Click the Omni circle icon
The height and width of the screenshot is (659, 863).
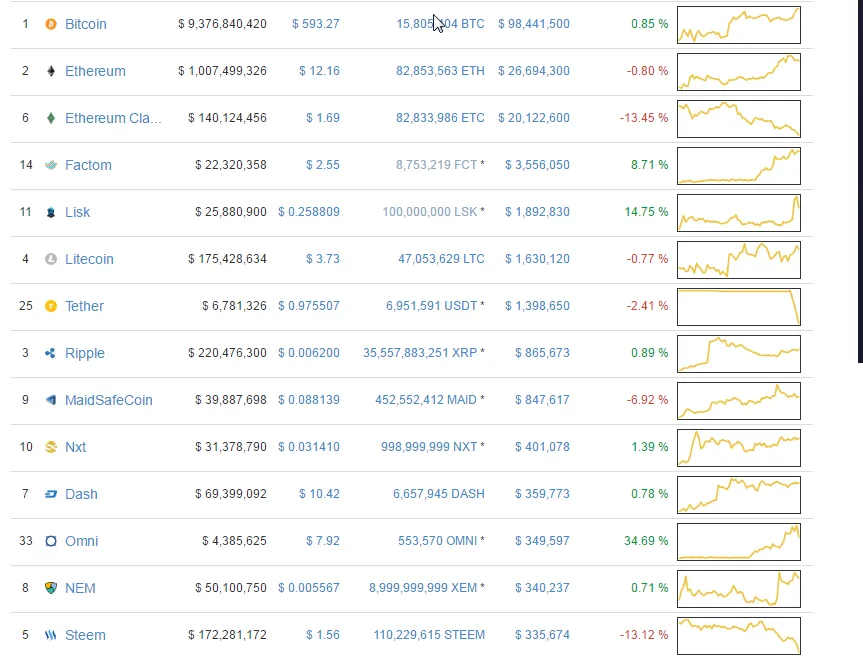51,541
